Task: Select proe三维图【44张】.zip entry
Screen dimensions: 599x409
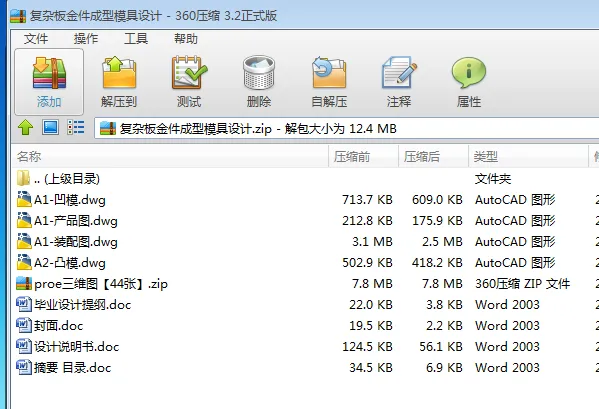Action: click(101, 284)
